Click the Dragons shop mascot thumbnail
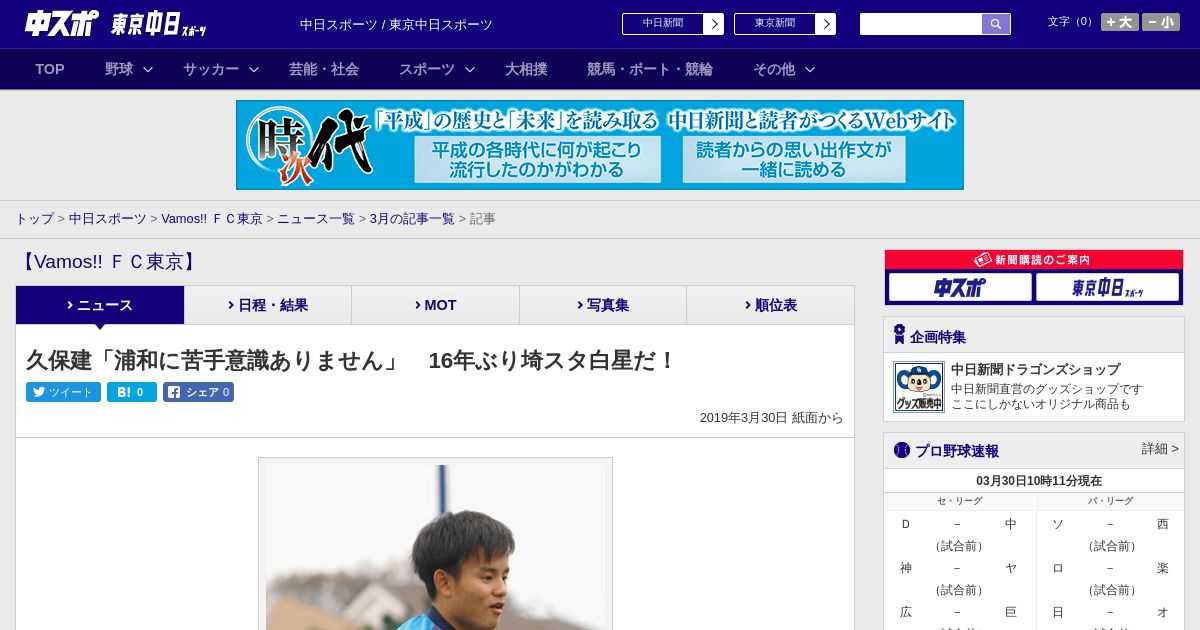 click(x=919, y=387)
